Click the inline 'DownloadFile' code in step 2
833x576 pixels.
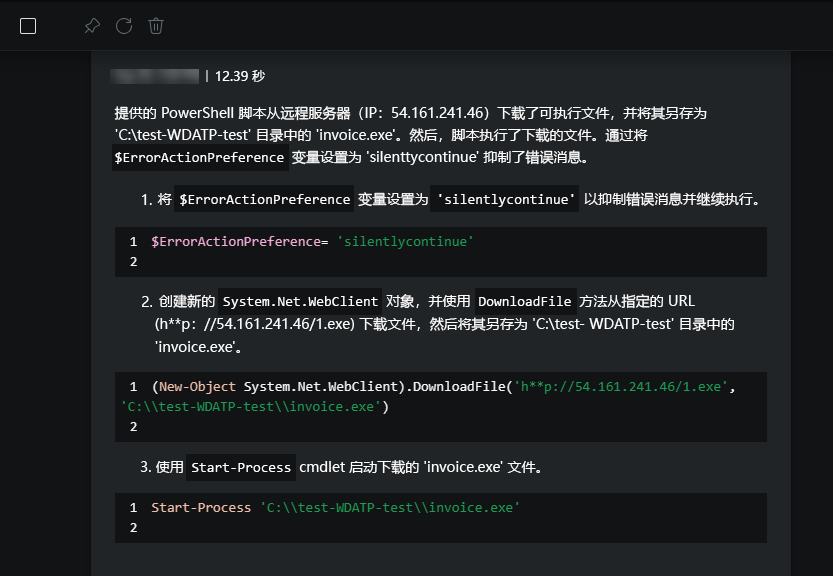(x=524, y=301)
